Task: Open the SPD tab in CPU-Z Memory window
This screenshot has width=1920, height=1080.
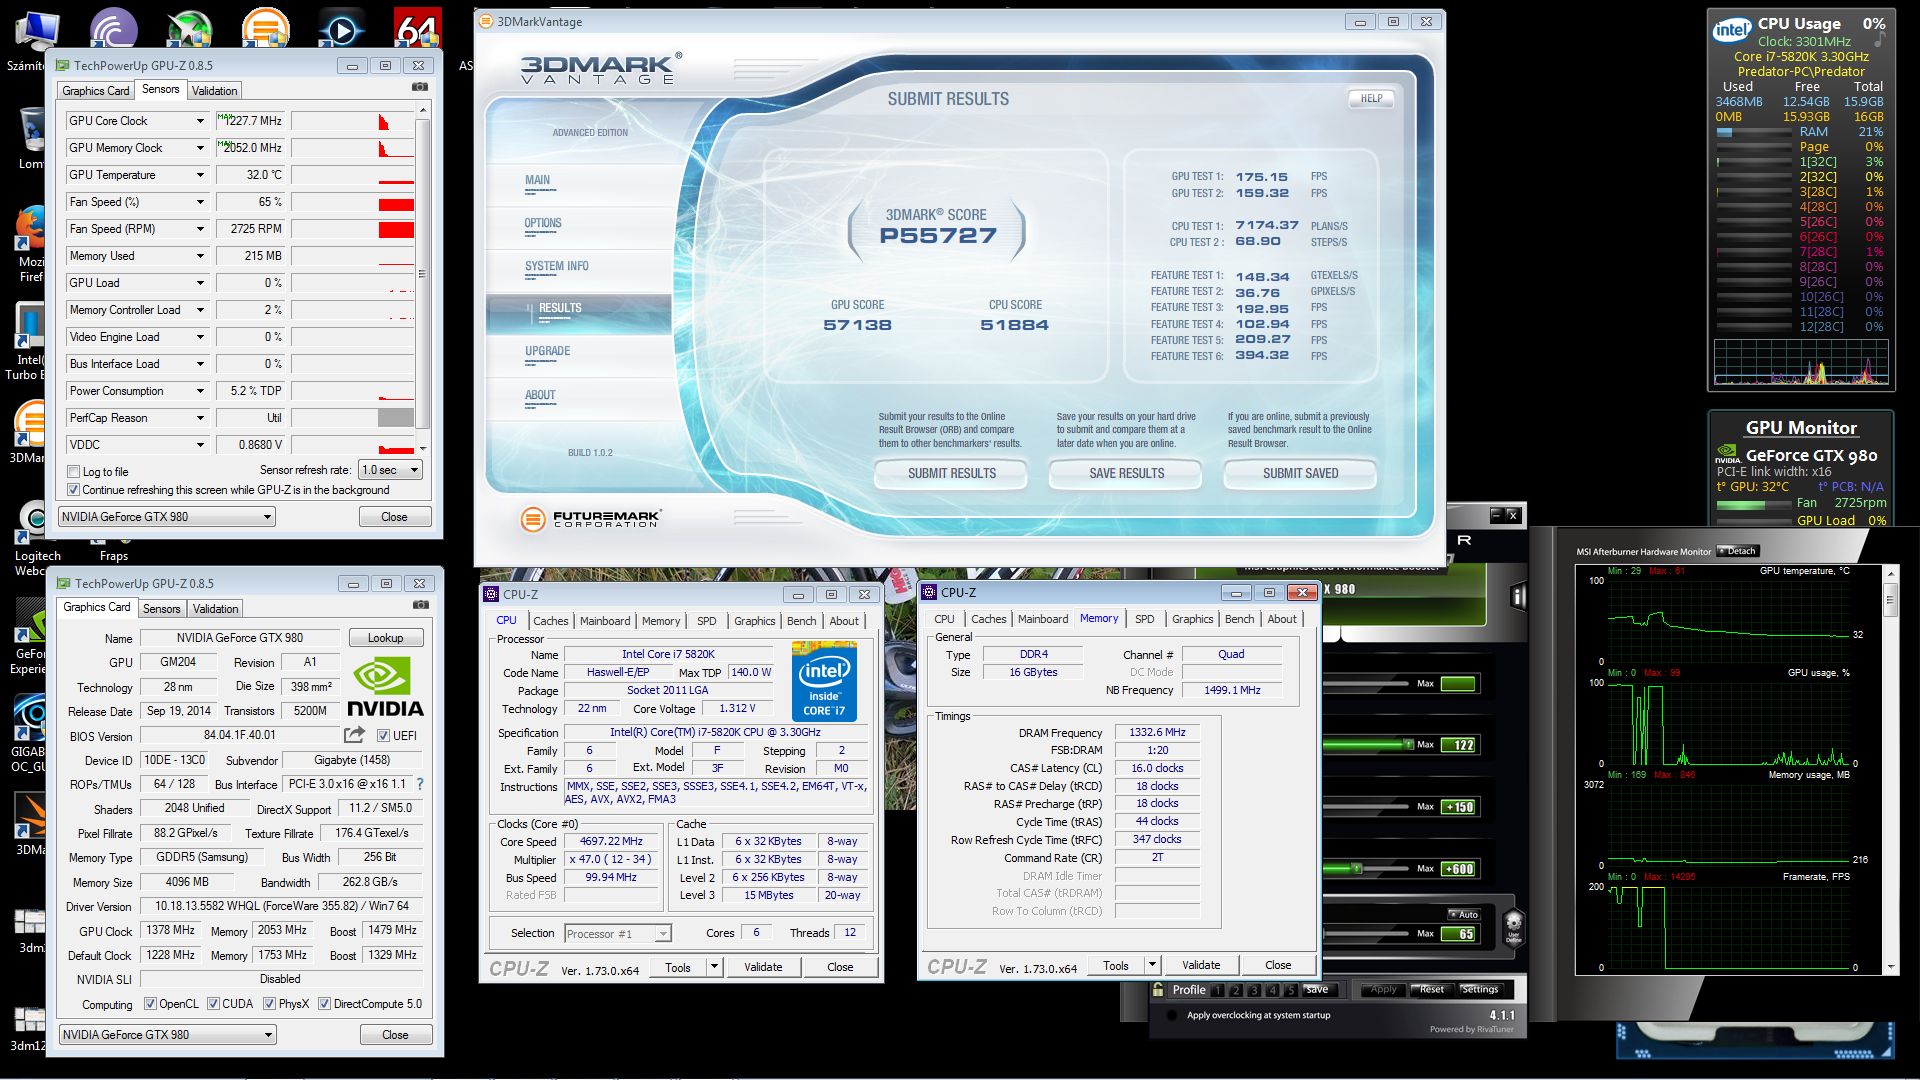Action: [x=1145, y=619]
